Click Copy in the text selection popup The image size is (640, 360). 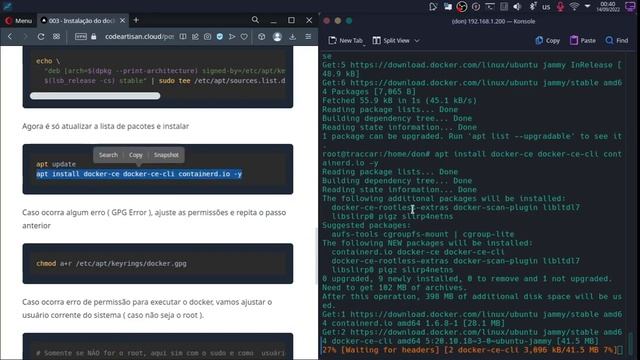[136, 155]
